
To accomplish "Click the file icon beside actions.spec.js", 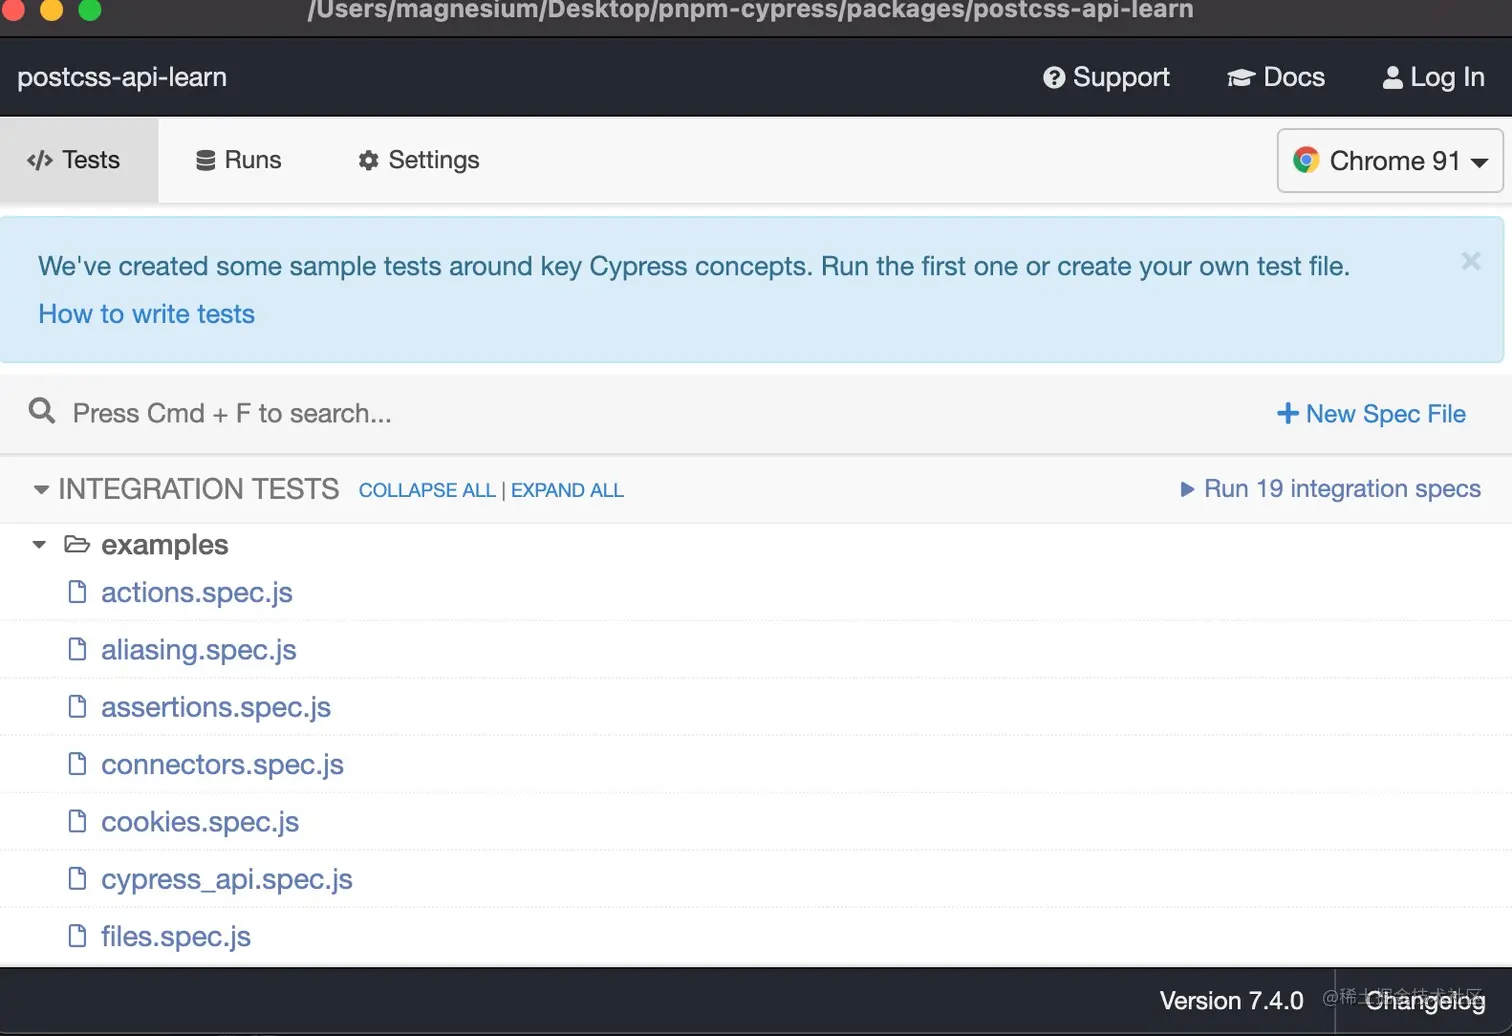I will (x=77, y=592).
